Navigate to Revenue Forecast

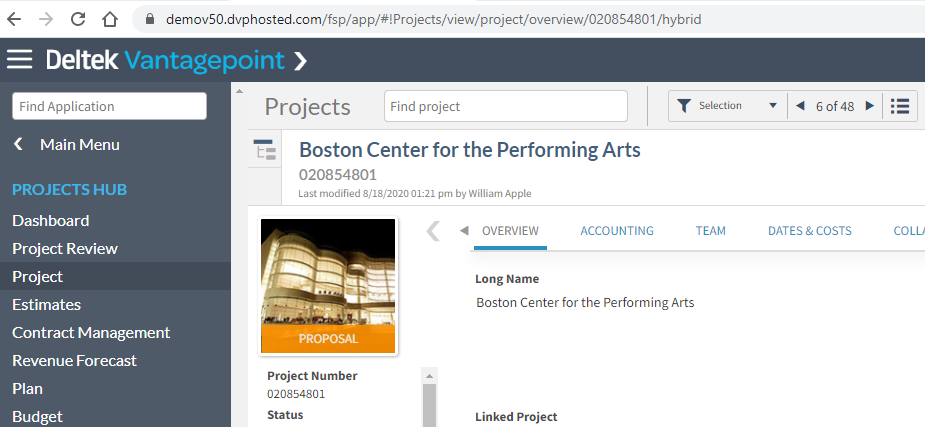click(74, 360)
